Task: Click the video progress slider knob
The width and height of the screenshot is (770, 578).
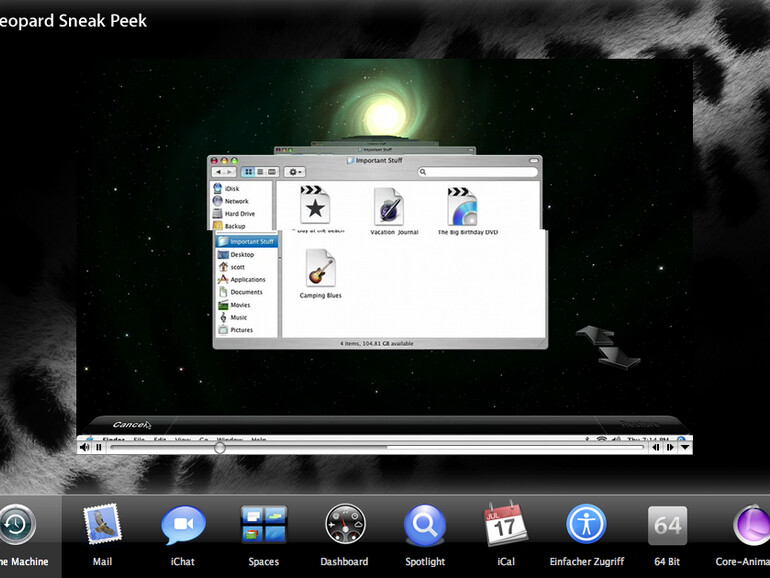Action: coord(220,448)
